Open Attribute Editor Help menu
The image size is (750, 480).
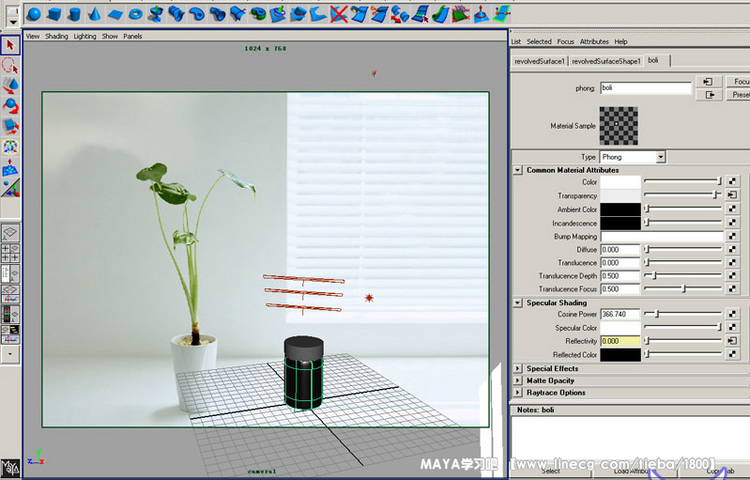click(x=621, y=42)
